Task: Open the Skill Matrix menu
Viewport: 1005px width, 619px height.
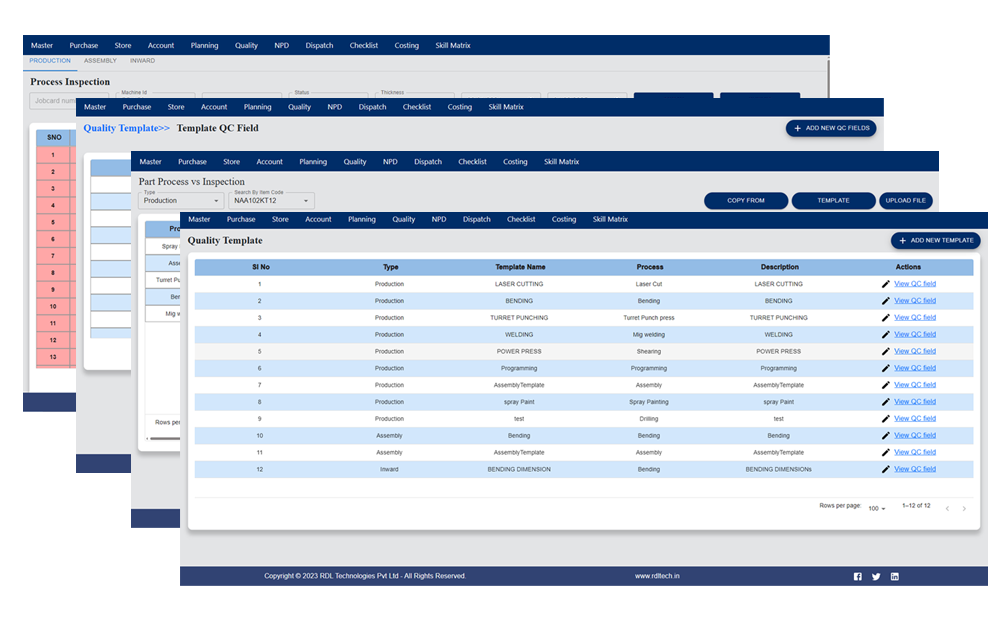Action: (x=610, y=219)
